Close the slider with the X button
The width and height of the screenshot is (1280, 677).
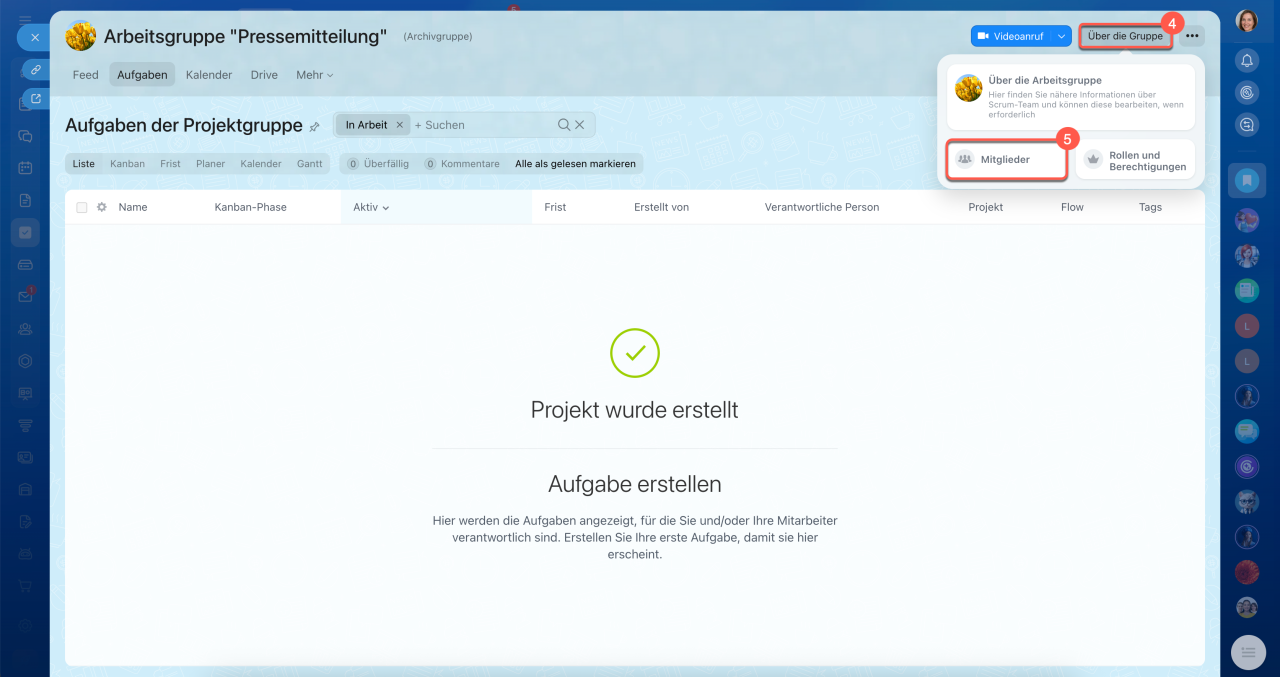[x=34, y=38]
